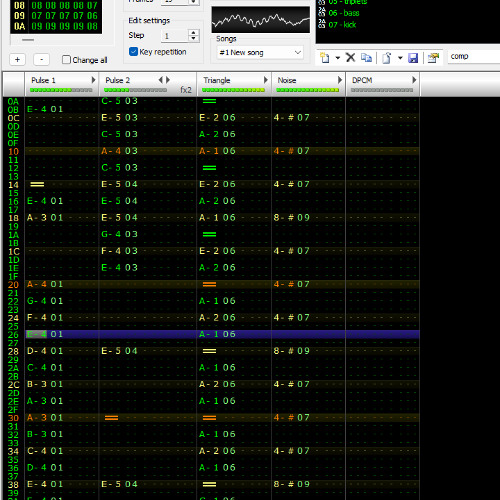Expand the new instrument type dropdown arrow

pos(338,58)
